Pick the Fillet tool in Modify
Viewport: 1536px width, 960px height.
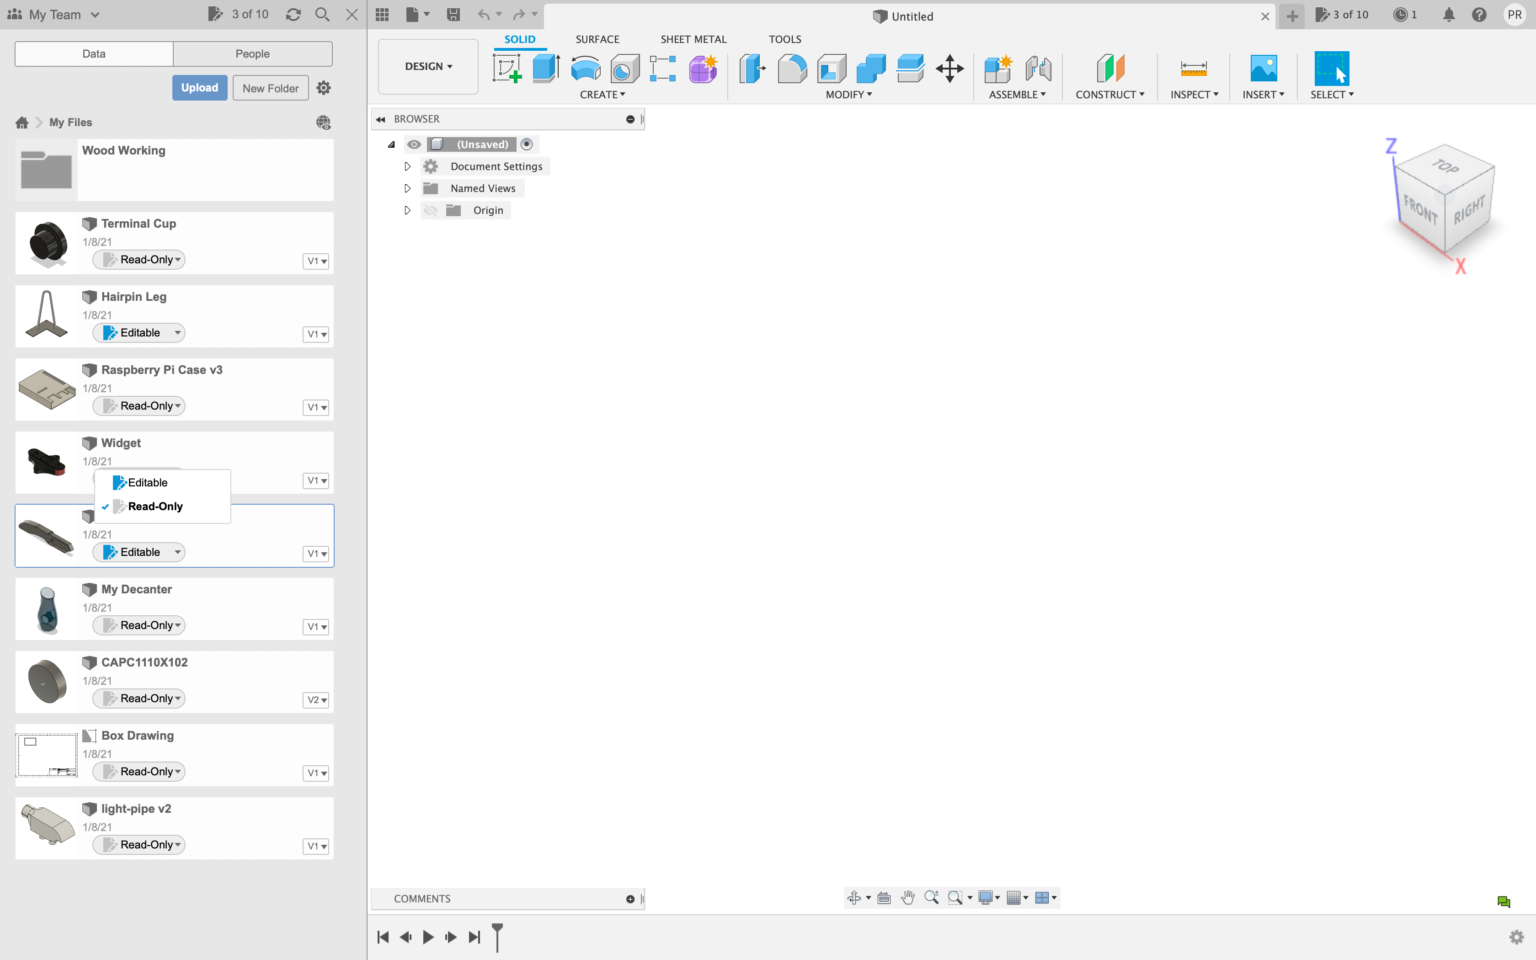pos(792,68)
